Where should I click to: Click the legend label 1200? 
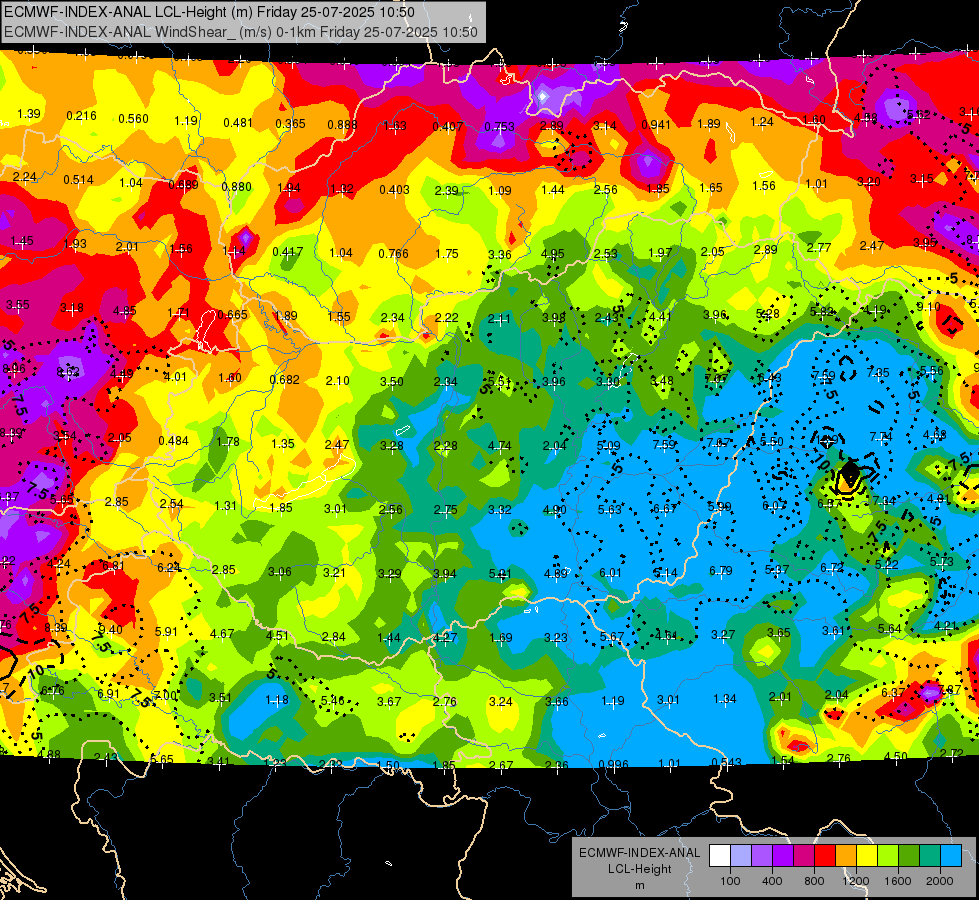(856, 881)
